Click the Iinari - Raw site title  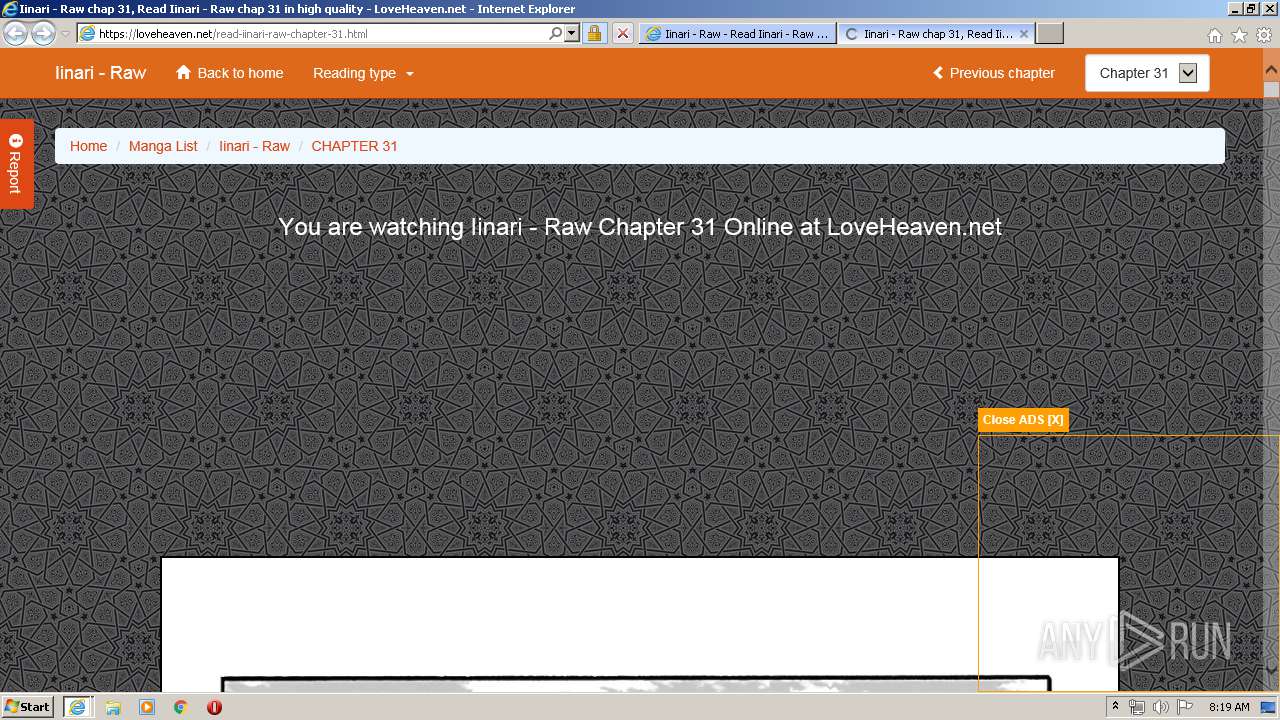pos(101,73)
